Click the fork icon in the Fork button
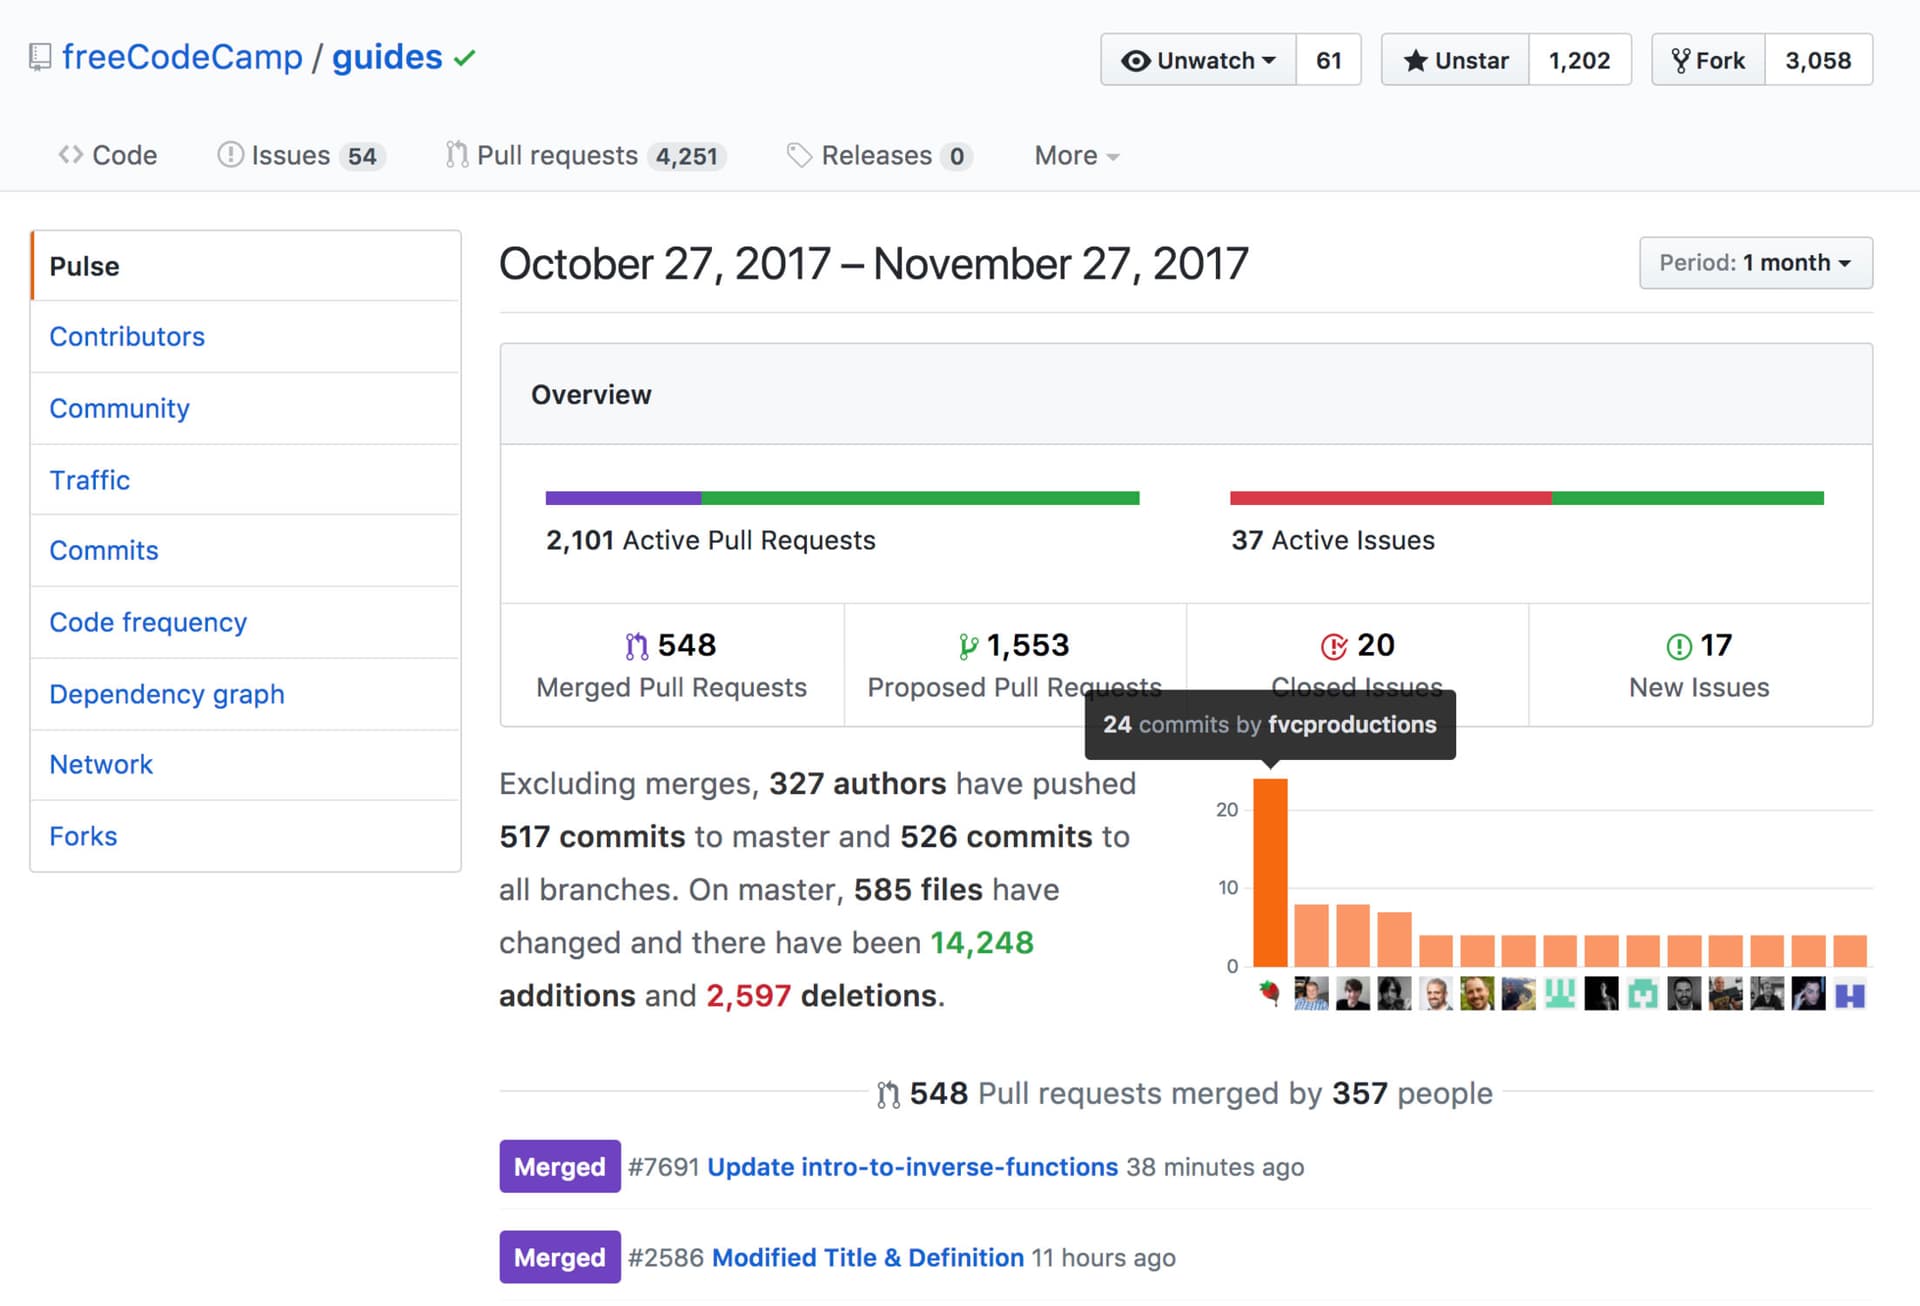The width and height of the screenshot is (1920, 1306). [1681, 59]
